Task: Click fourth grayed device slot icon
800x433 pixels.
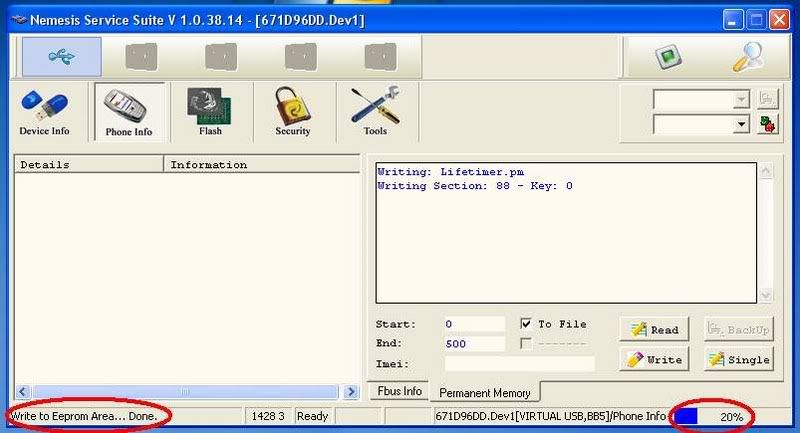Action: pyautogui.click(x=301, y=57)
